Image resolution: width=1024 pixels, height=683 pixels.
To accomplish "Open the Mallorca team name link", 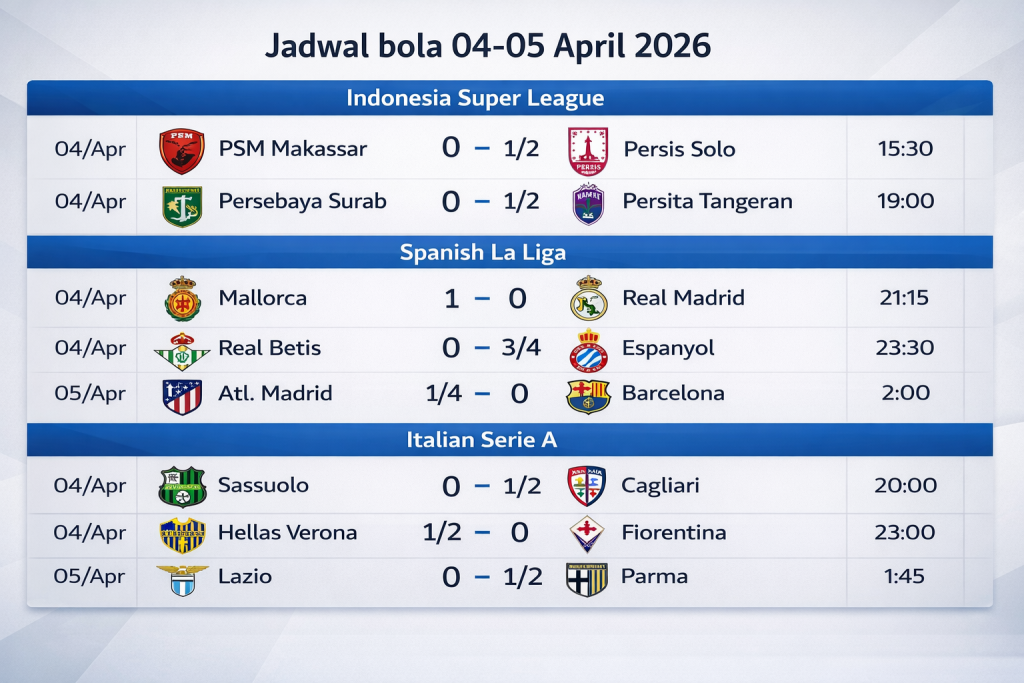I will pos(262,298).
